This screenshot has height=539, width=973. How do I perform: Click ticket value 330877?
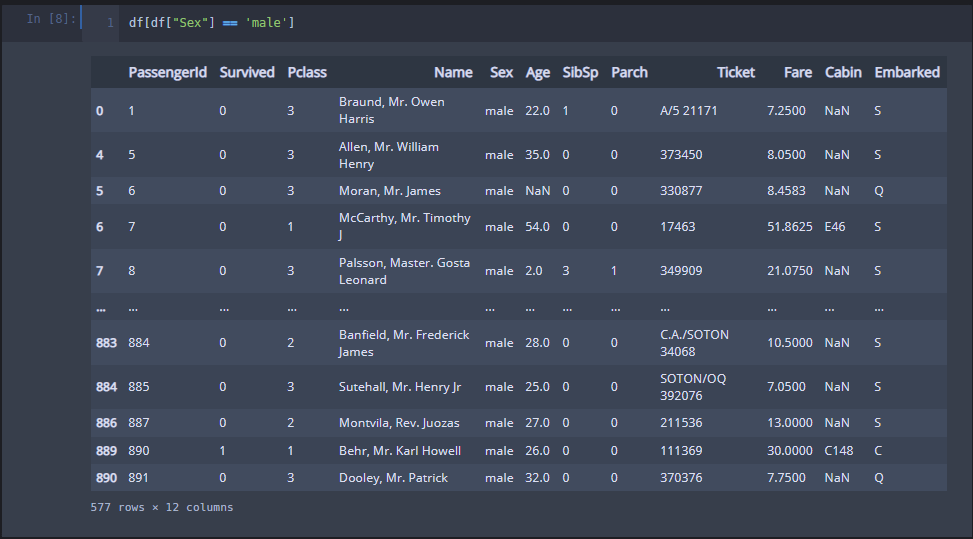point(681,191)
